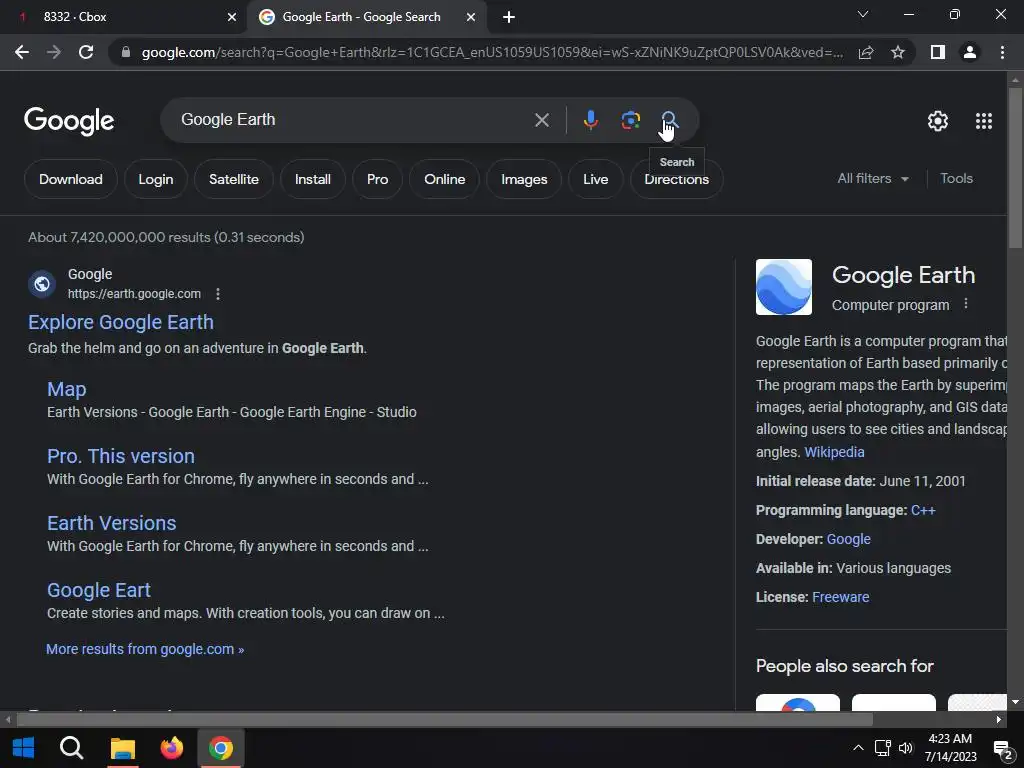The width and height of the screenshot is (1024, 768).
Task: Close the Google Earth search tab
Action: (471, 17)
